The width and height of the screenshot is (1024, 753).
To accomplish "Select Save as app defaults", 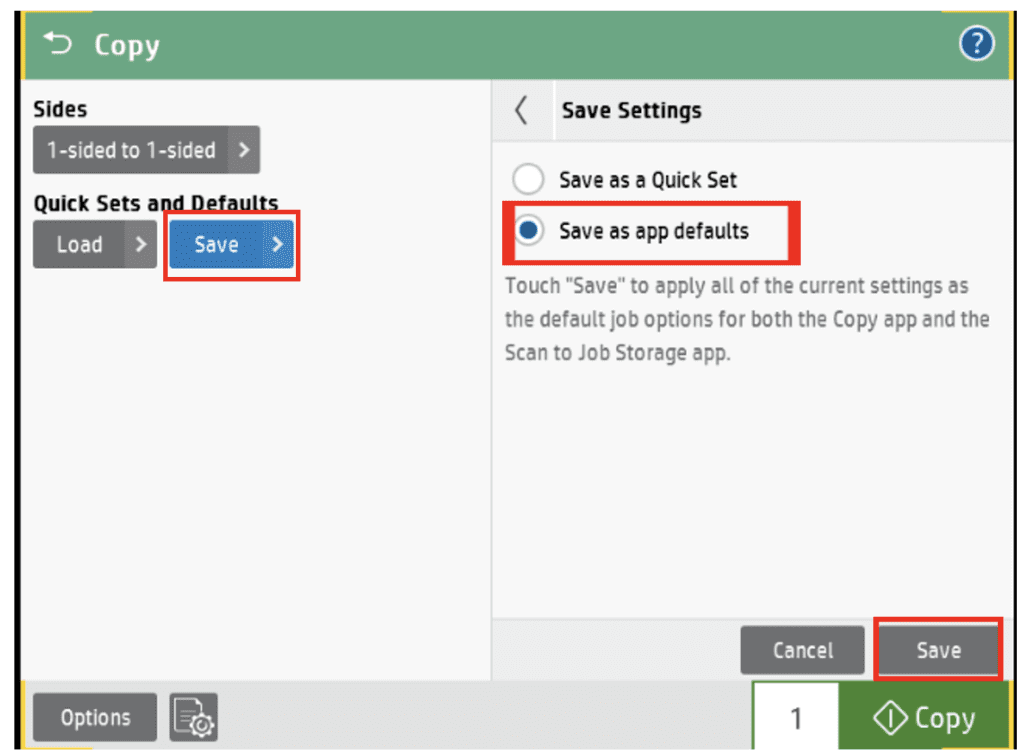I will click(x=528, y=230).
